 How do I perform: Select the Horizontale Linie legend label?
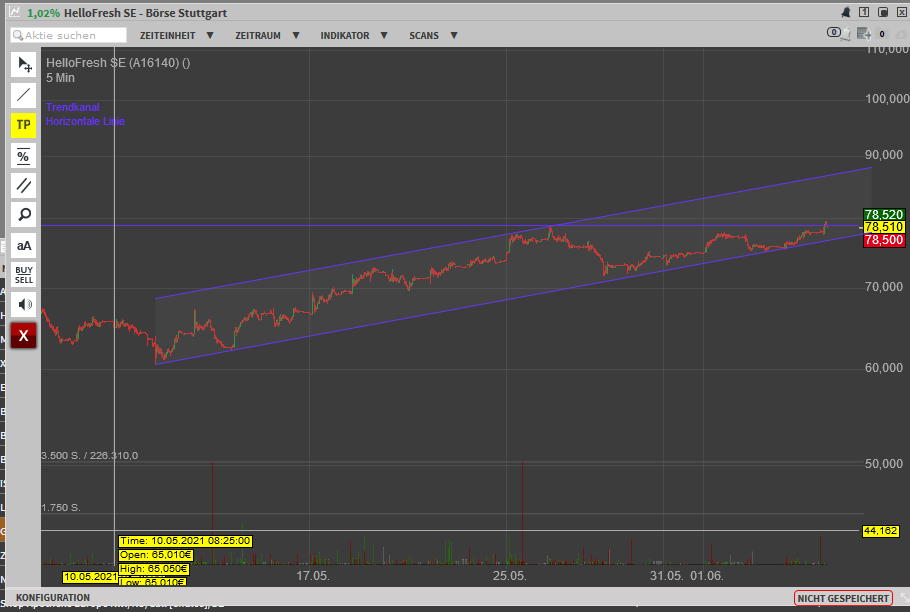85,121
